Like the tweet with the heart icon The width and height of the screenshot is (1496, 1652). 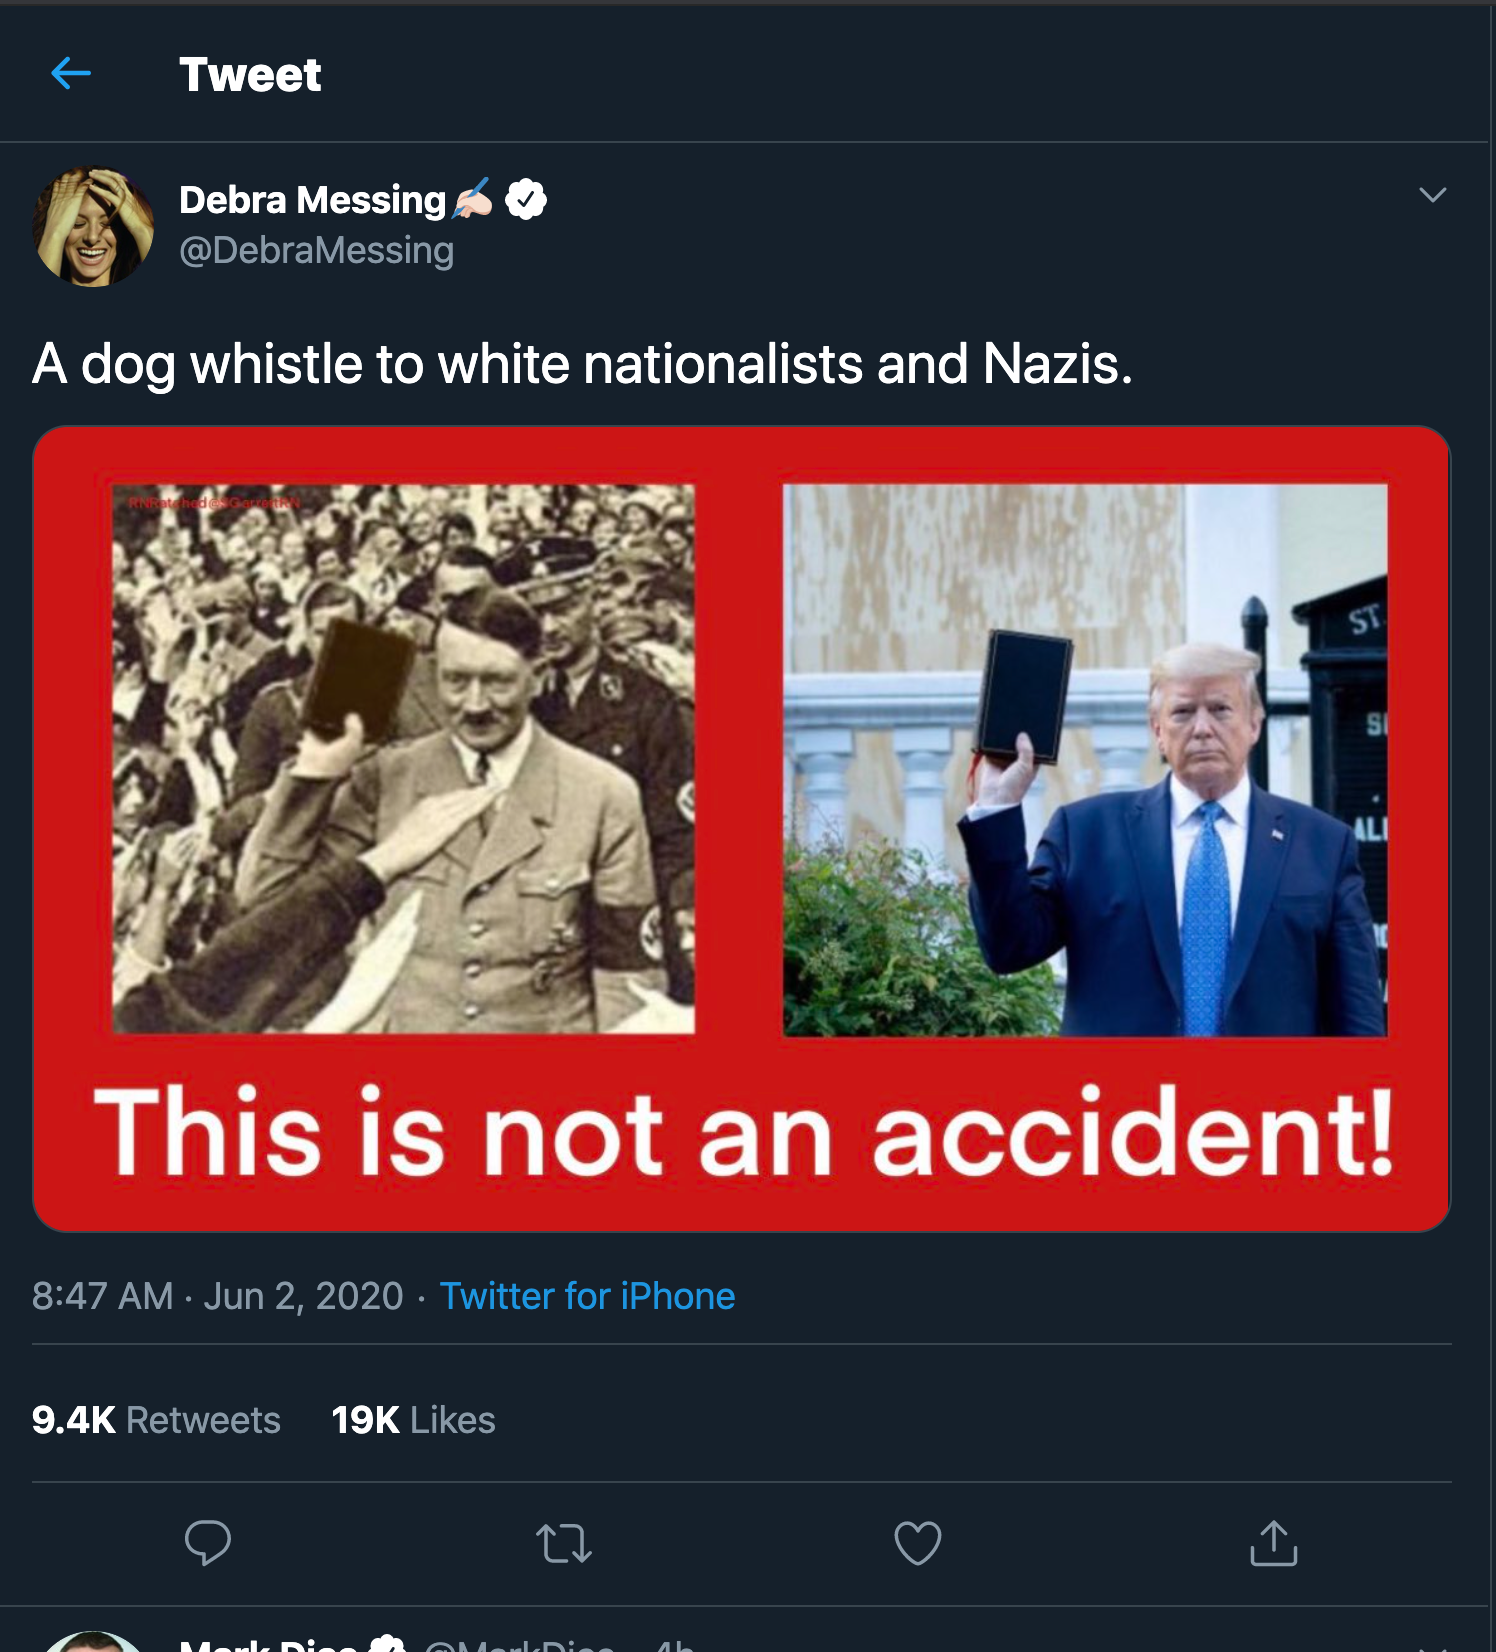[917, 1542]
